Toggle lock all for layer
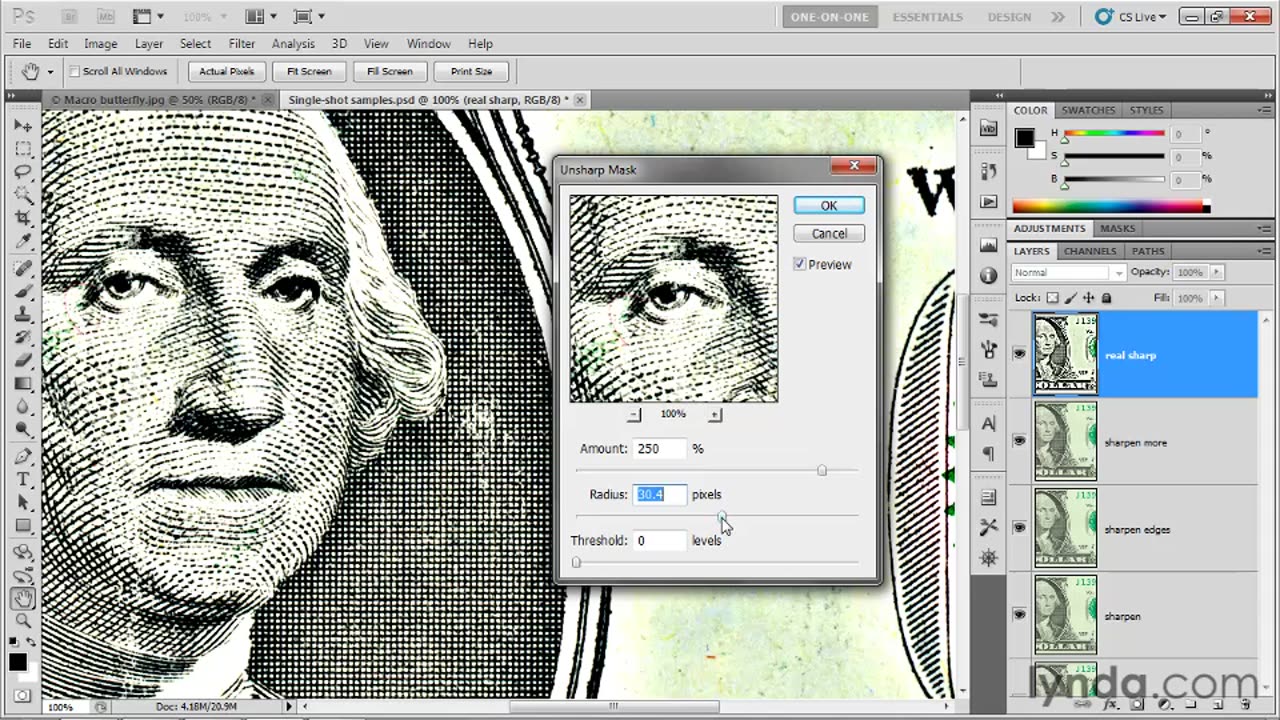This screenshot has height=720, width=1280. coord(1106,298)
